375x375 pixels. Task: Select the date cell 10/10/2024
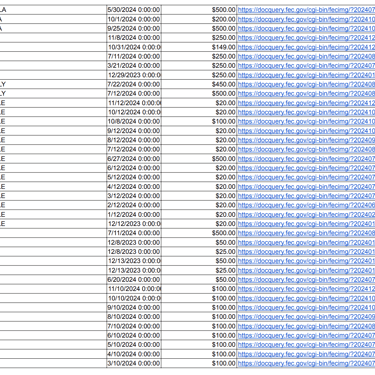pyautogui.click(x=134, y=298)
